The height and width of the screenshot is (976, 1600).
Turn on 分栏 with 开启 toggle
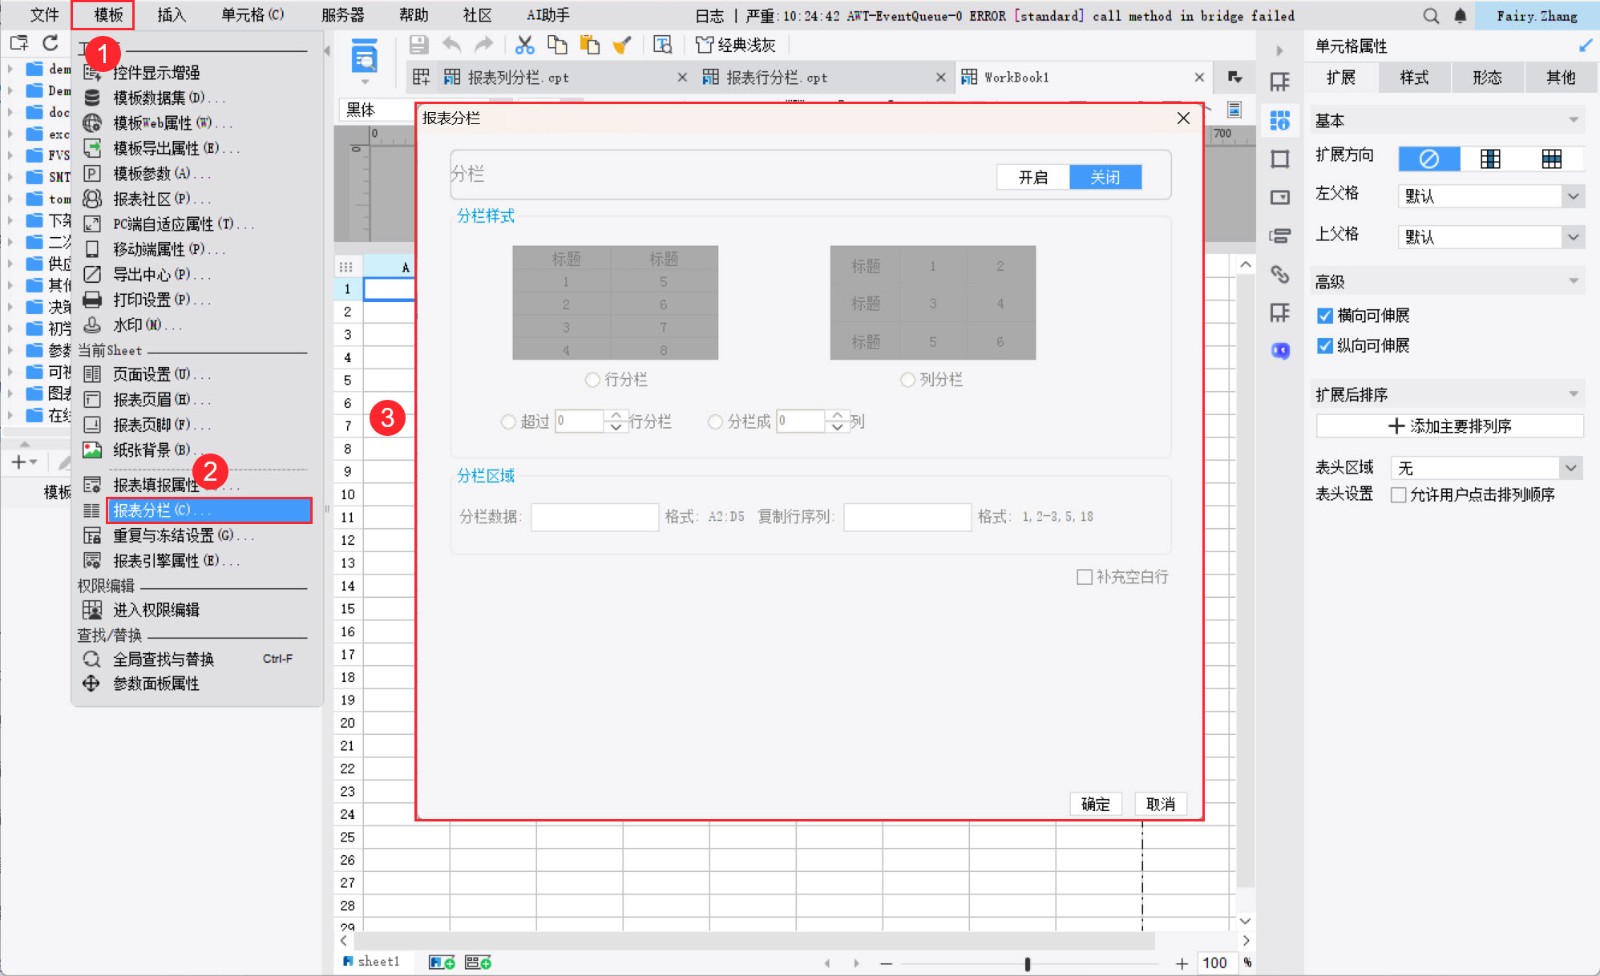pyautogui.click(x=1033, y=177)
